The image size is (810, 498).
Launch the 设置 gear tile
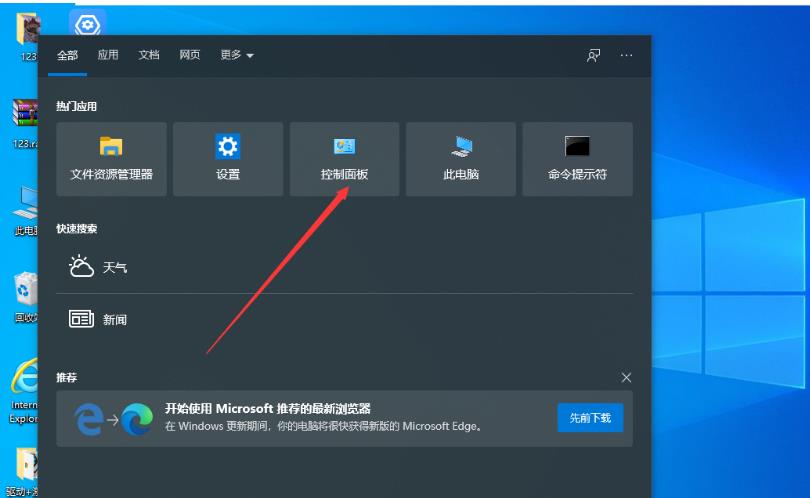[x=228, y=159]
